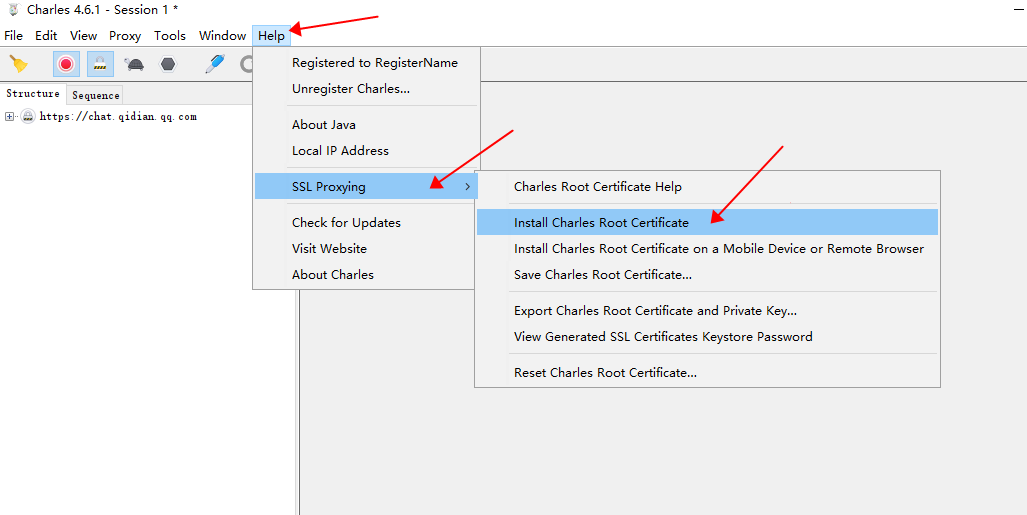Expand the https://chat.qidian.qq.com tree node
Image resolution: width=1027 pixels, height=515 pixels.
pyautogui.click(x=9, y=117)
